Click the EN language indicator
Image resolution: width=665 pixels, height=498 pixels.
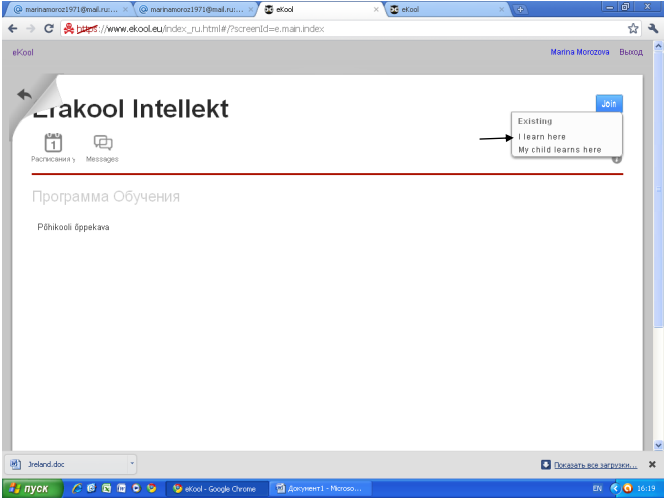pyautogui.click(x=597, y=488)
